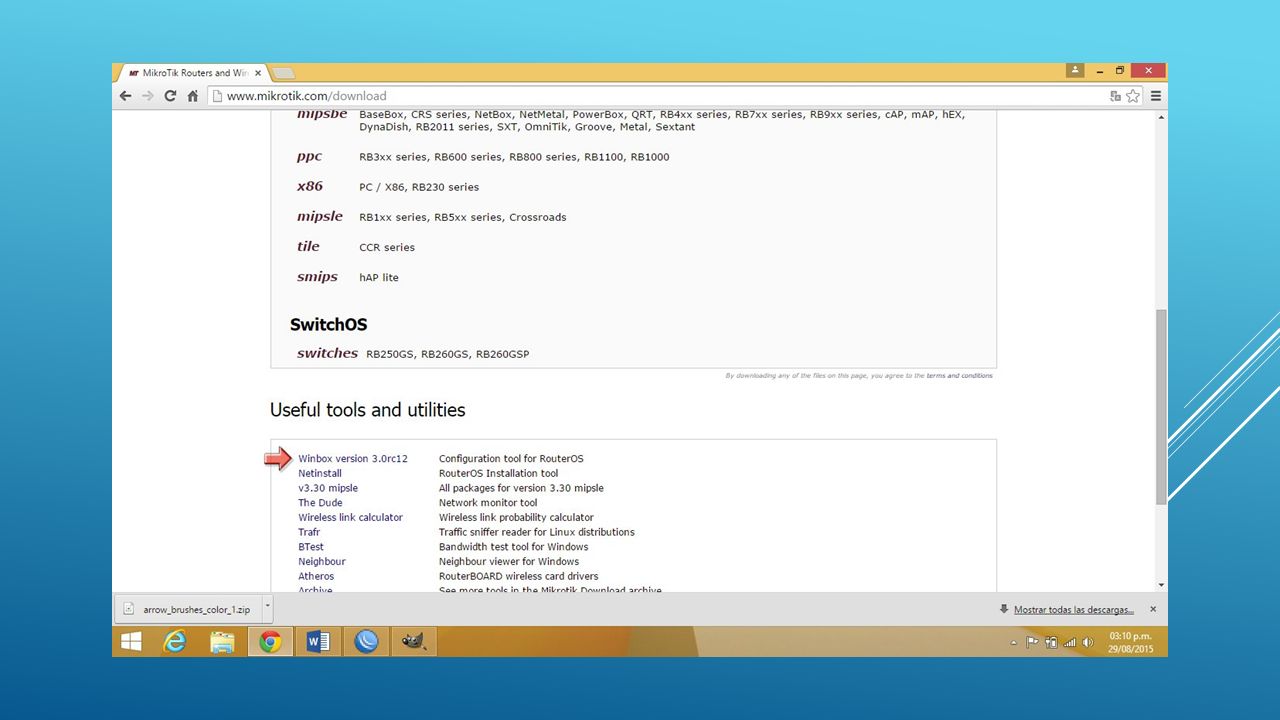Open the clock showing 03:10 p.m.
The width and height of the screenshot is (1280, 720).
1130,642
